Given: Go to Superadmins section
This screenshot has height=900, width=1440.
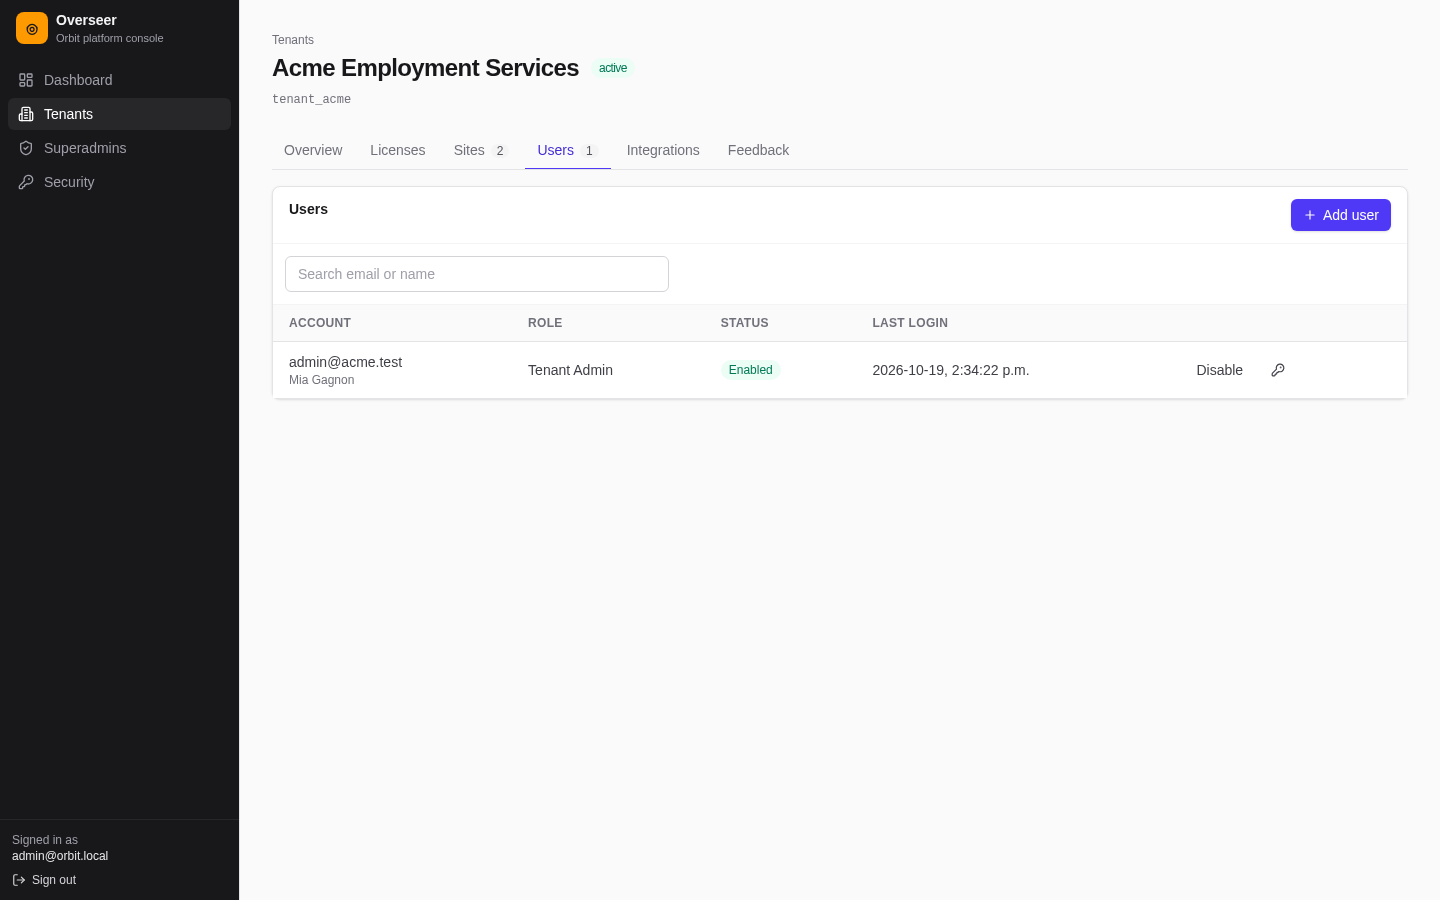Looking at the screenshot, I should (x=119, y=148).
